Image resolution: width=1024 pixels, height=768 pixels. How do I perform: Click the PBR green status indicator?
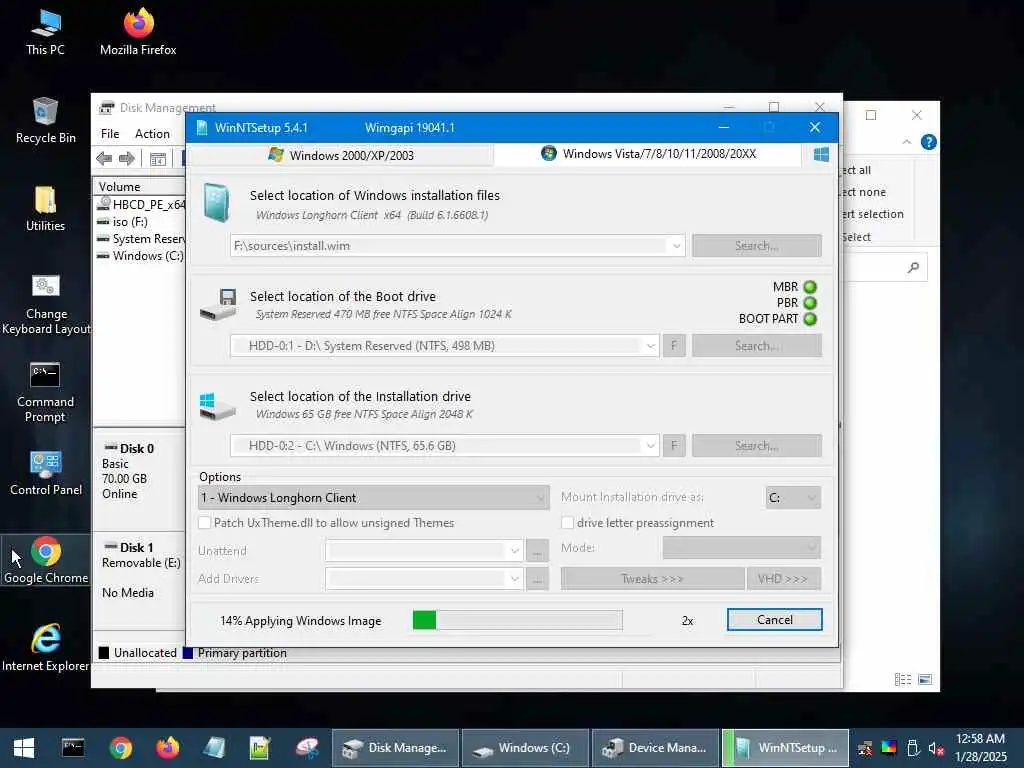[810, 303]
